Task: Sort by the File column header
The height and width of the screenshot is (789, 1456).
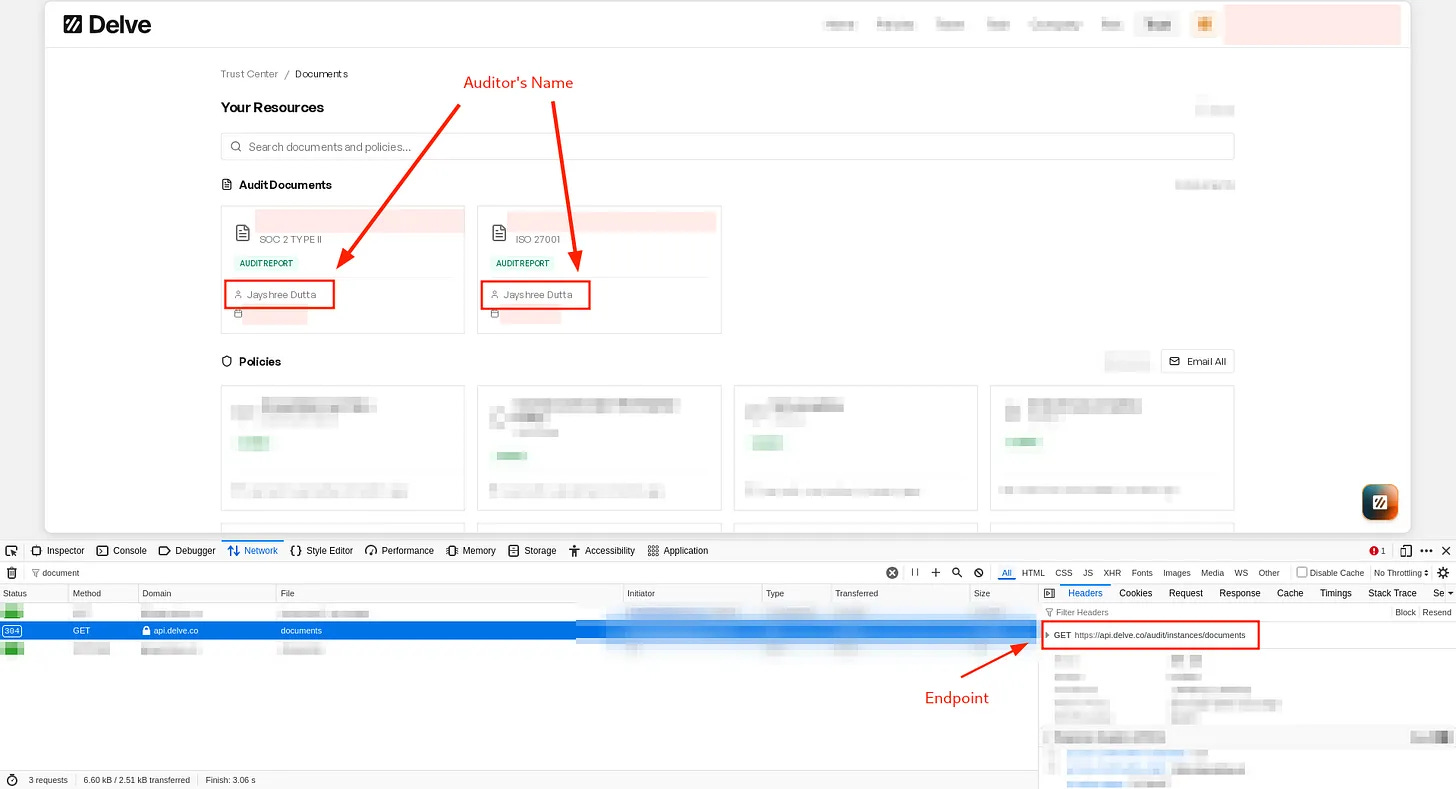Action: [450, 593]
